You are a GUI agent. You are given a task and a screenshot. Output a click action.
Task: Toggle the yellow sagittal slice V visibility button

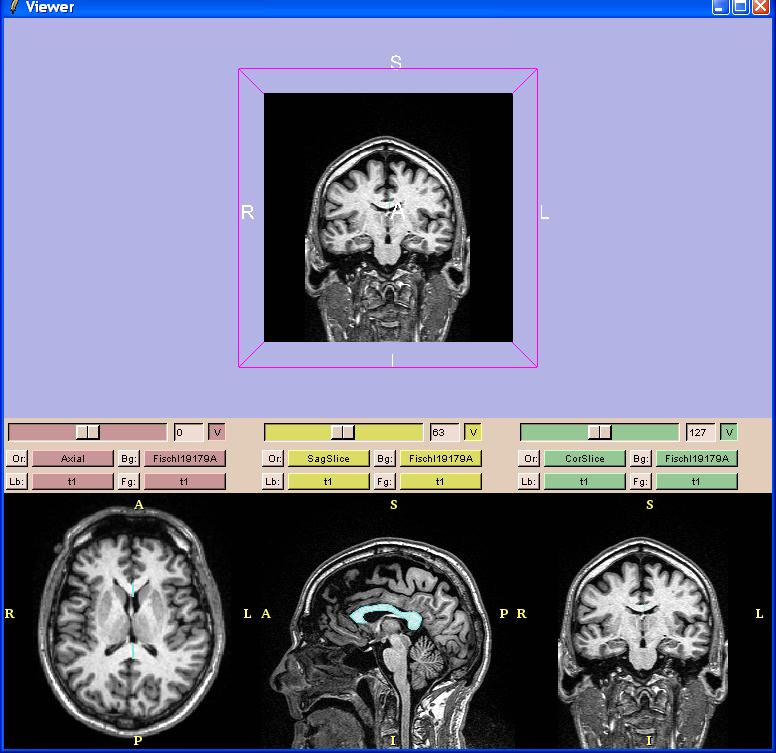point(473,433)
